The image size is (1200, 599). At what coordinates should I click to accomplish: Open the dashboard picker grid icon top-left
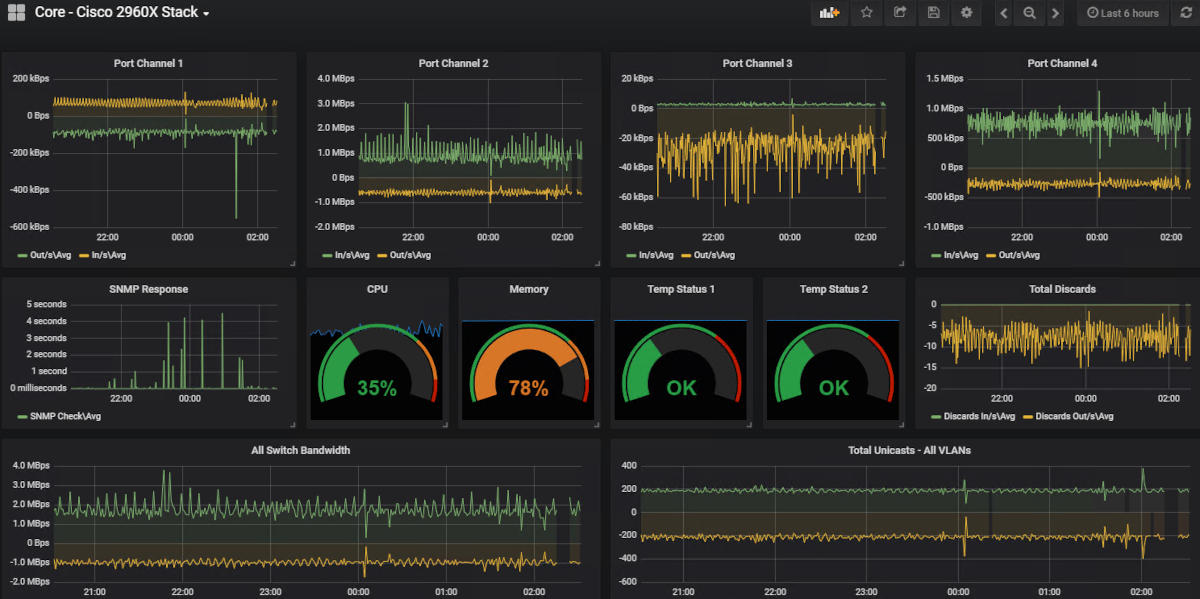pos(15,12)
